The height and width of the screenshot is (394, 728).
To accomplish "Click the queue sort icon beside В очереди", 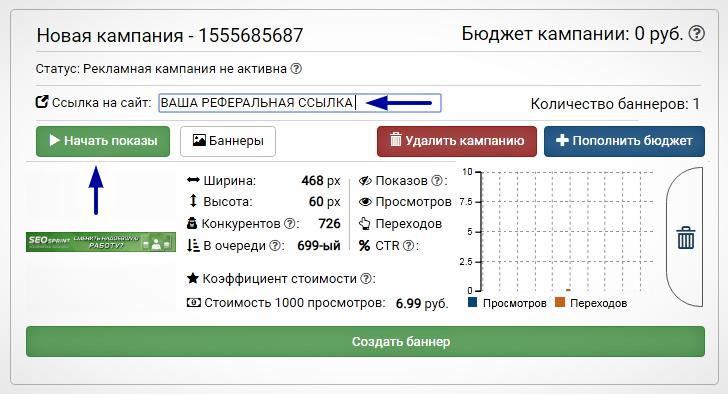I will [x=193, y=245].
